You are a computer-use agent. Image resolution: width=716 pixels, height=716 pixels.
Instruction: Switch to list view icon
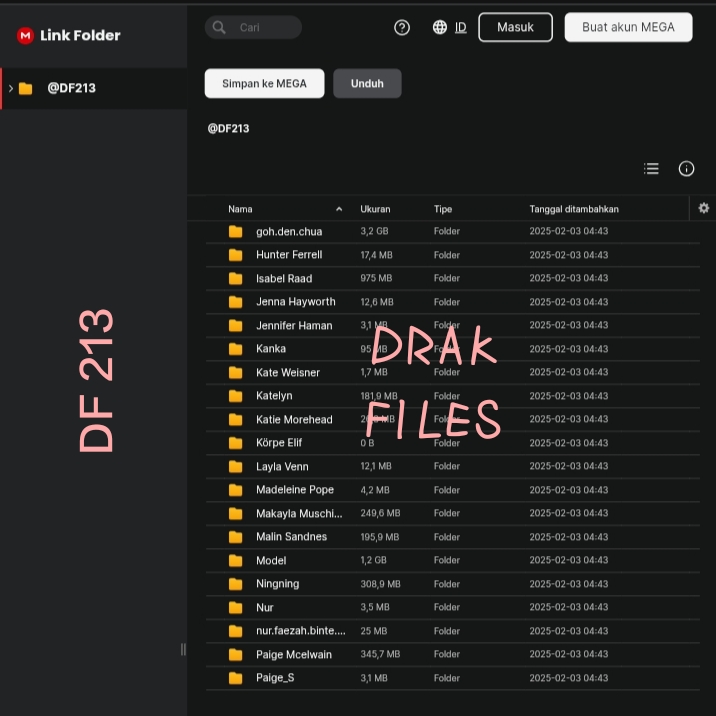point(651,168)
